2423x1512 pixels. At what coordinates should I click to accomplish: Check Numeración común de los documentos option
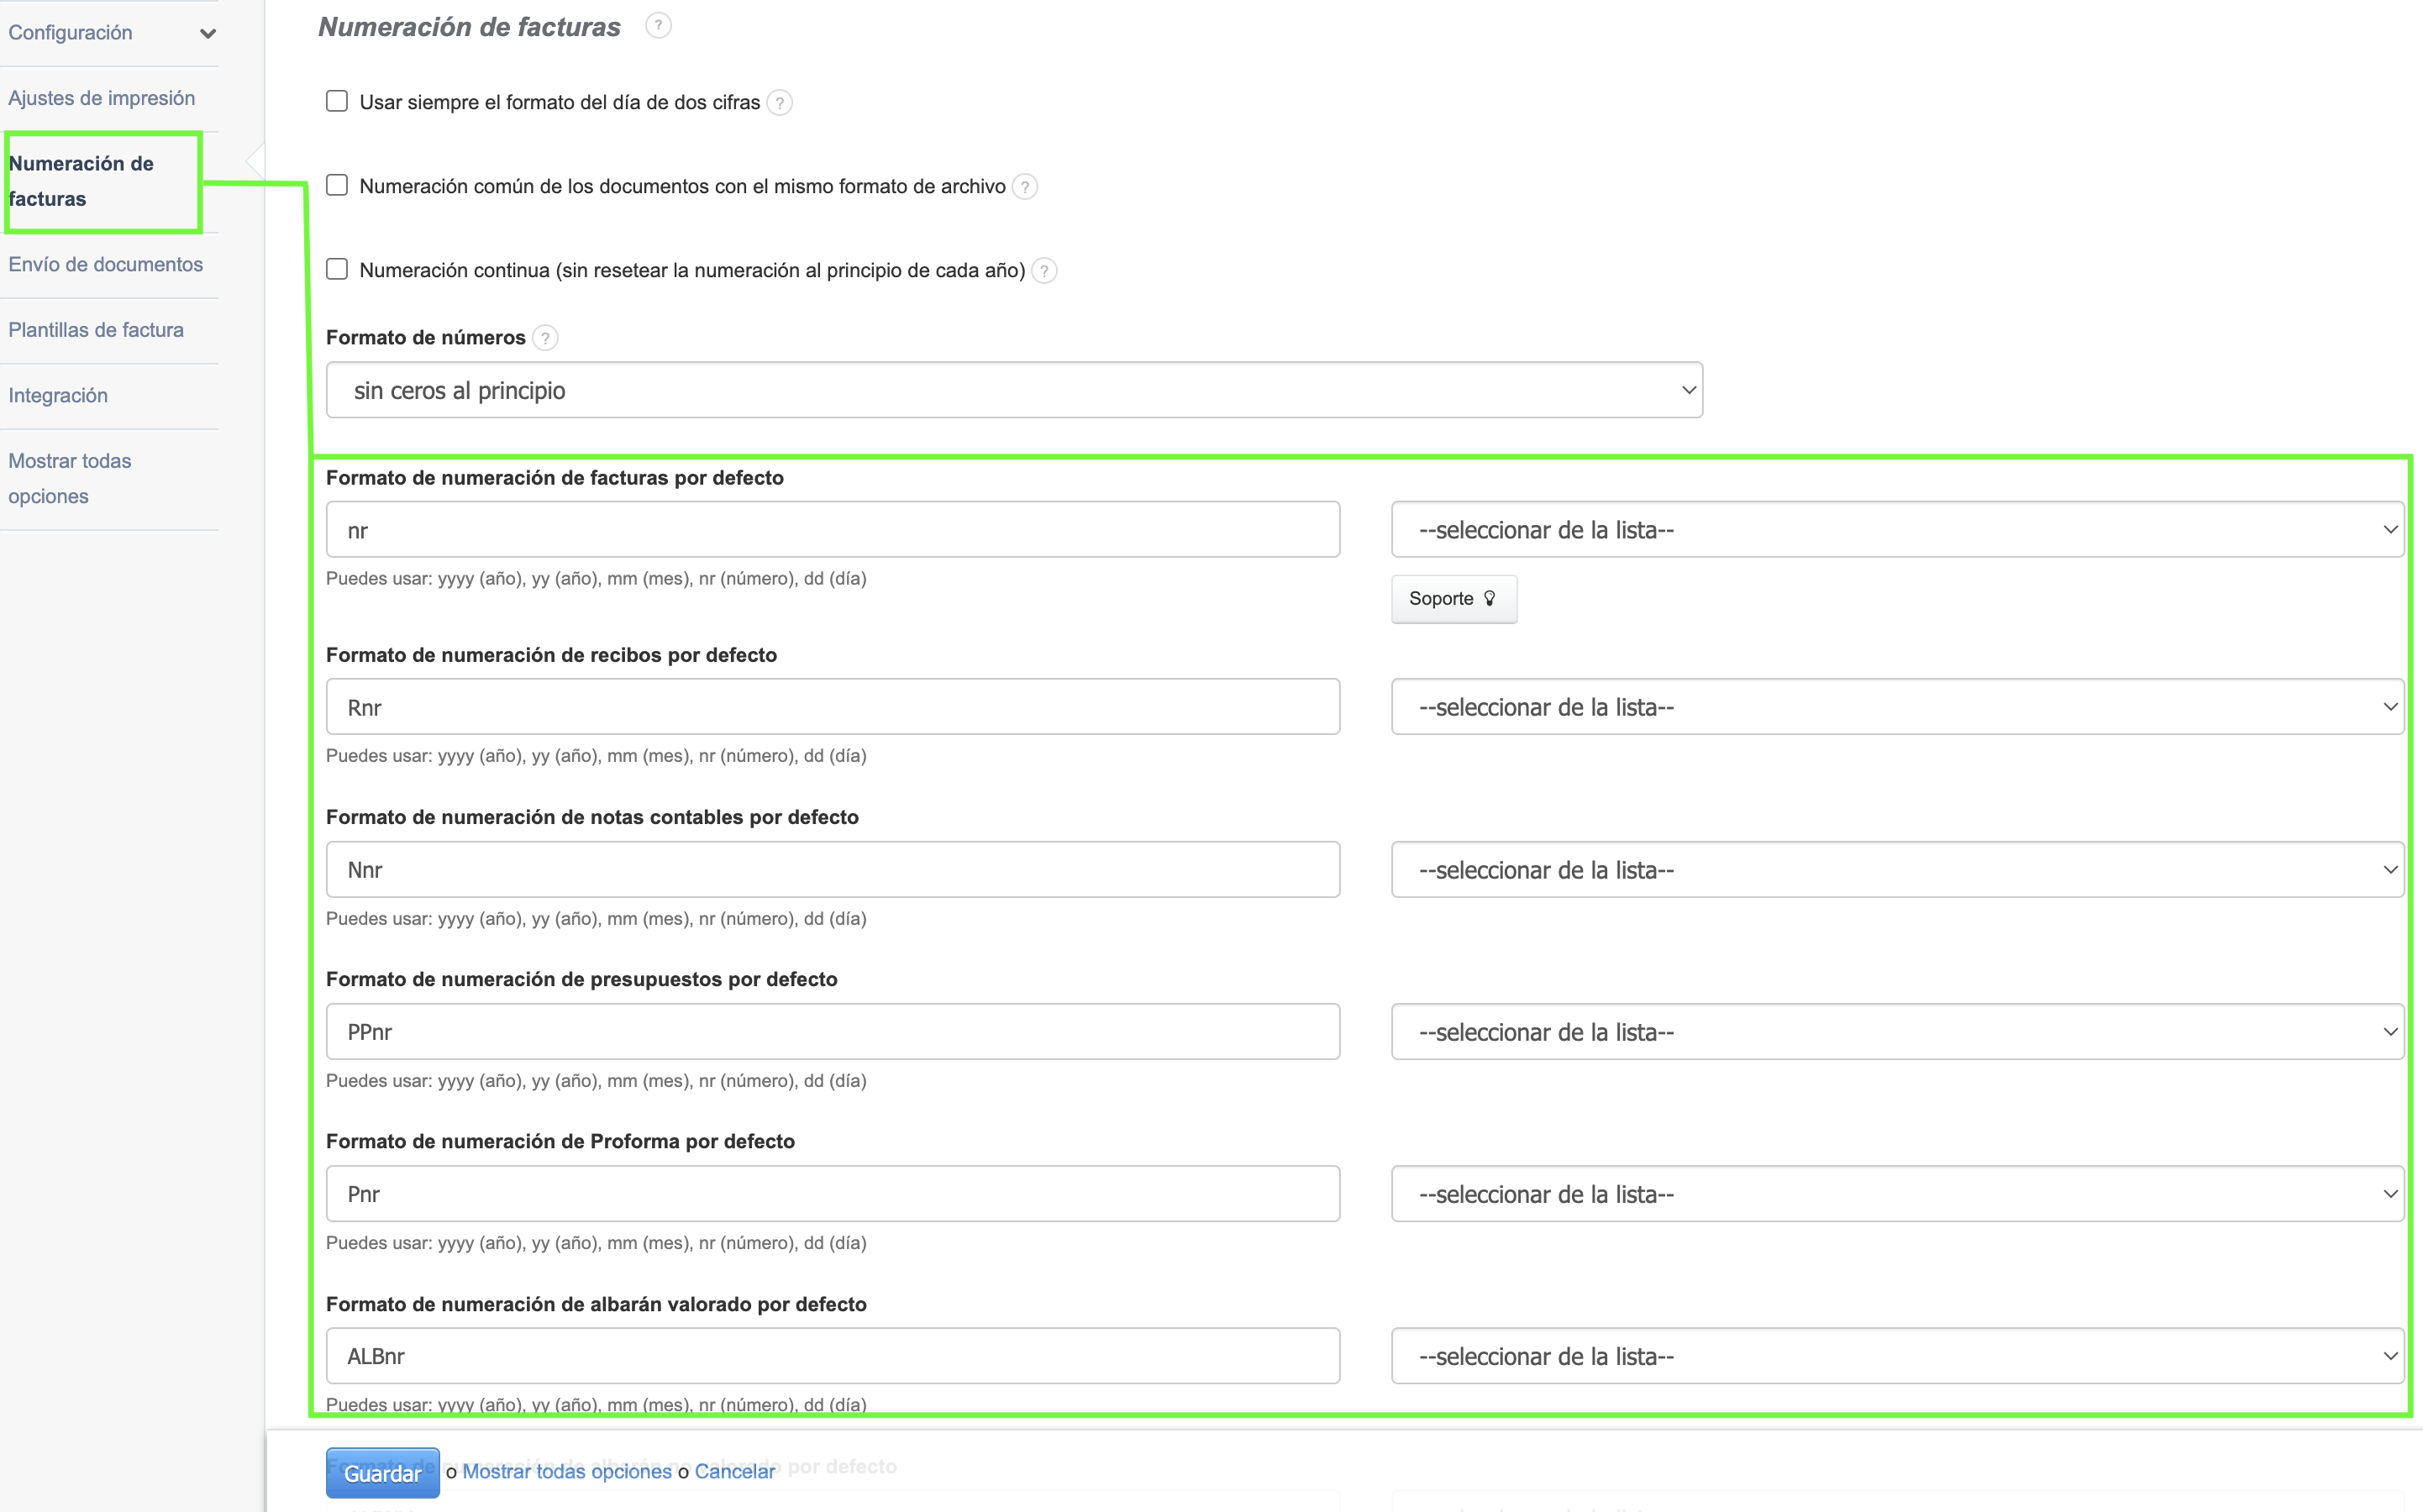click(x=337, y=186)
